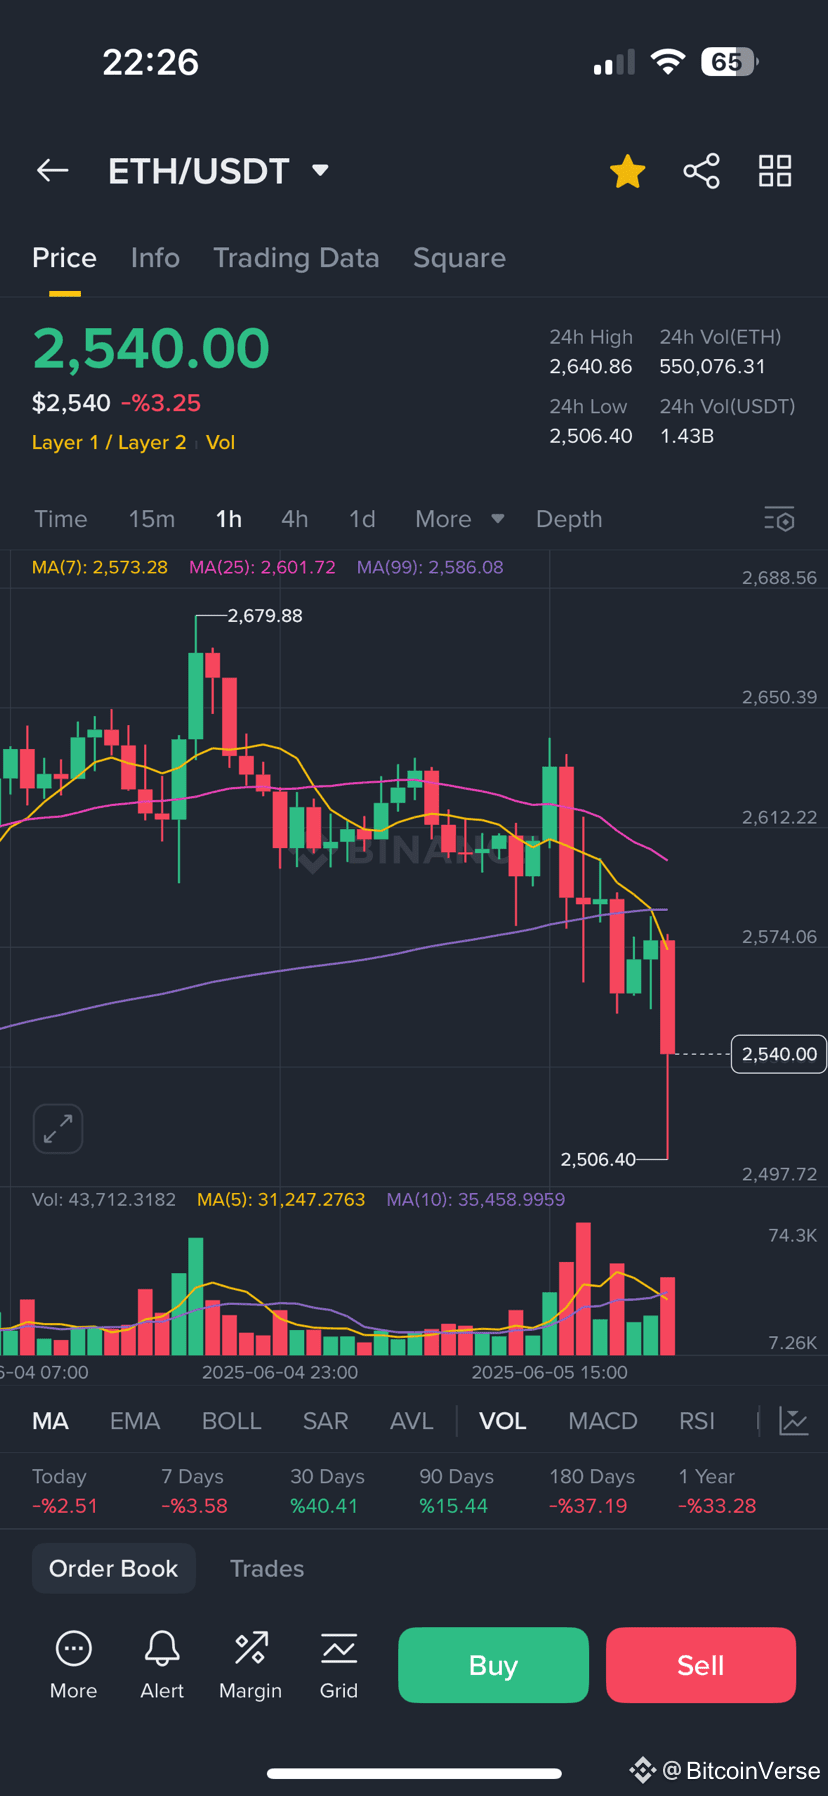This screenshot has width=828, height=1796.
Task: Toggle the MACD indicator
Action: click(x=603, y=1421)
